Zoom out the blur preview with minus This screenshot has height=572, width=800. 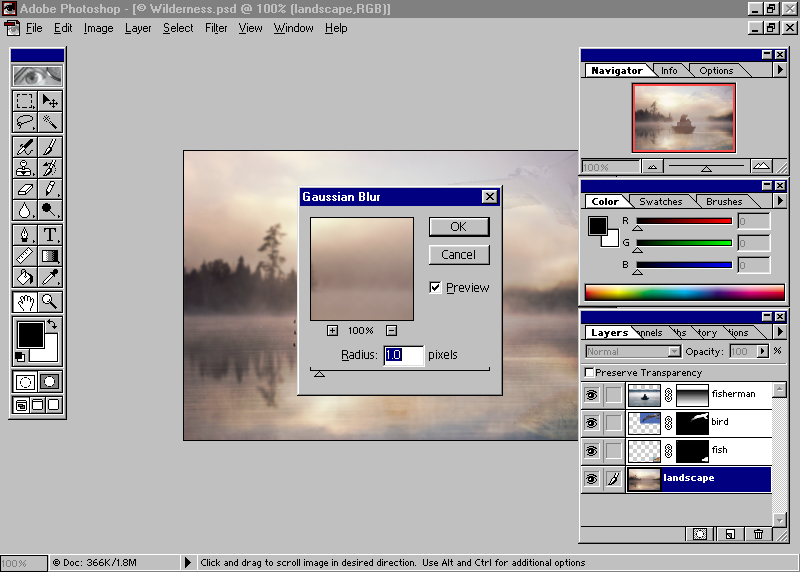(x=391, y=331)
